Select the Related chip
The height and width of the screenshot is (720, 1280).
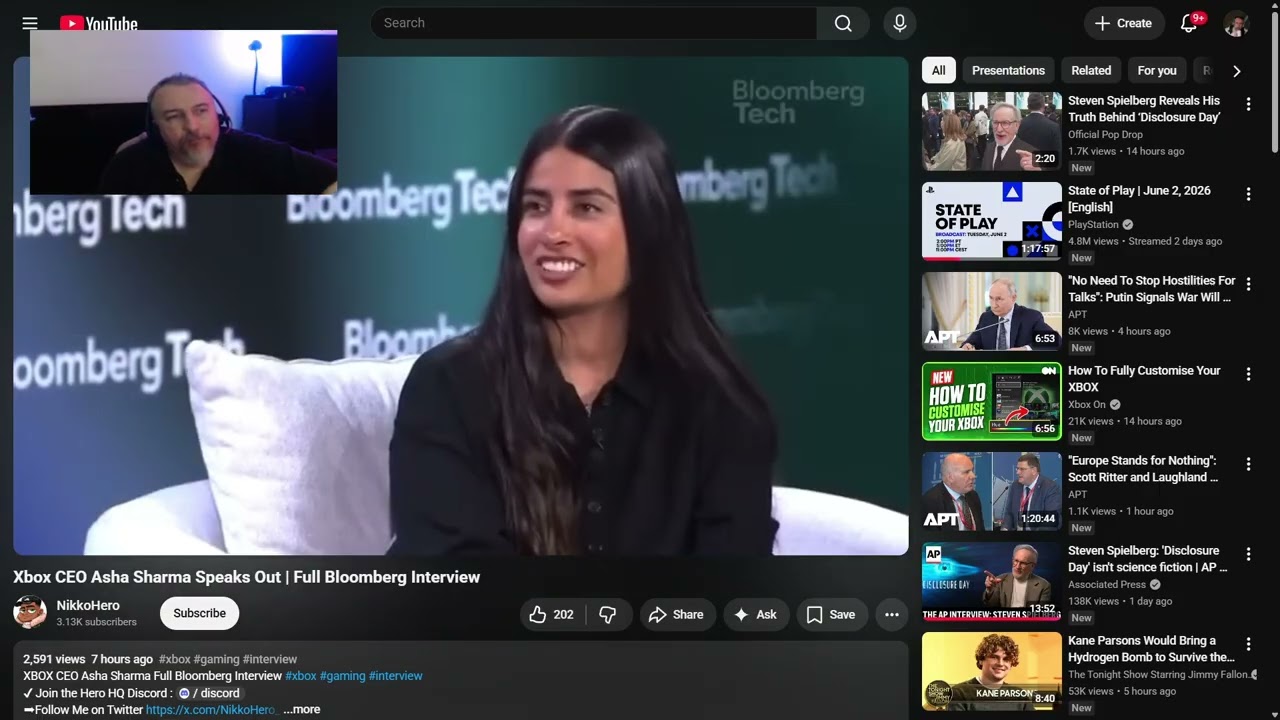[x=1091, y=70]
